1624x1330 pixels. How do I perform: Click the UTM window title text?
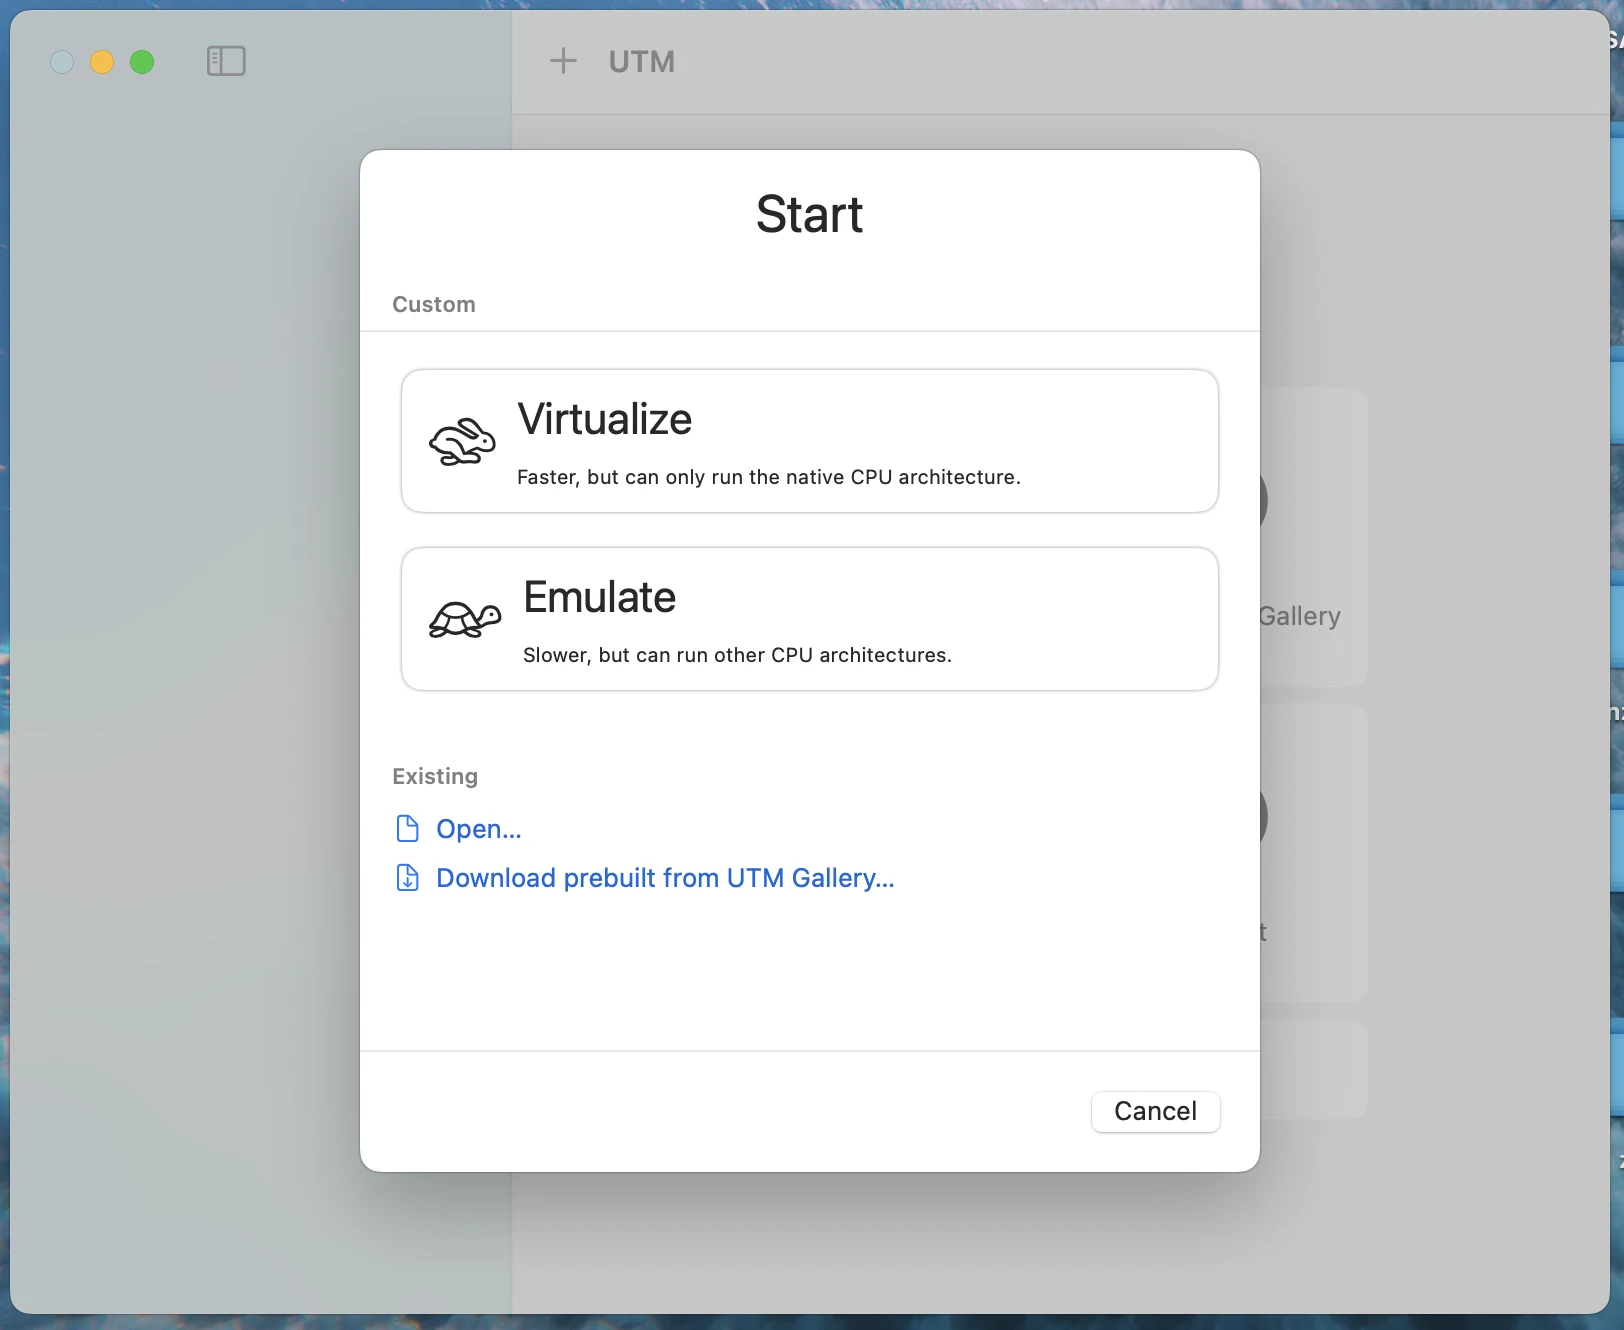(x=642, y=62)
